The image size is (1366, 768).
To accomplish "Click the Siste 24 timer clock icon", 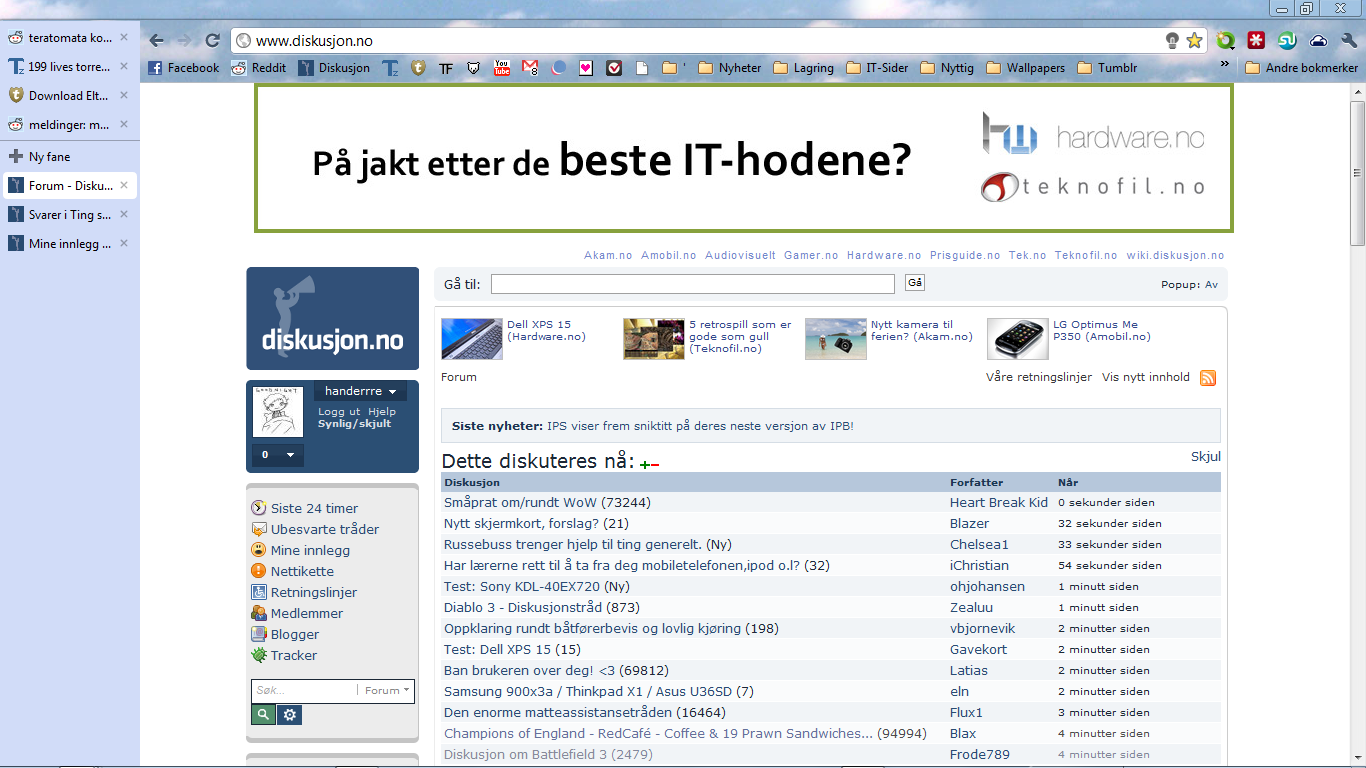I will tap(259, 508).
